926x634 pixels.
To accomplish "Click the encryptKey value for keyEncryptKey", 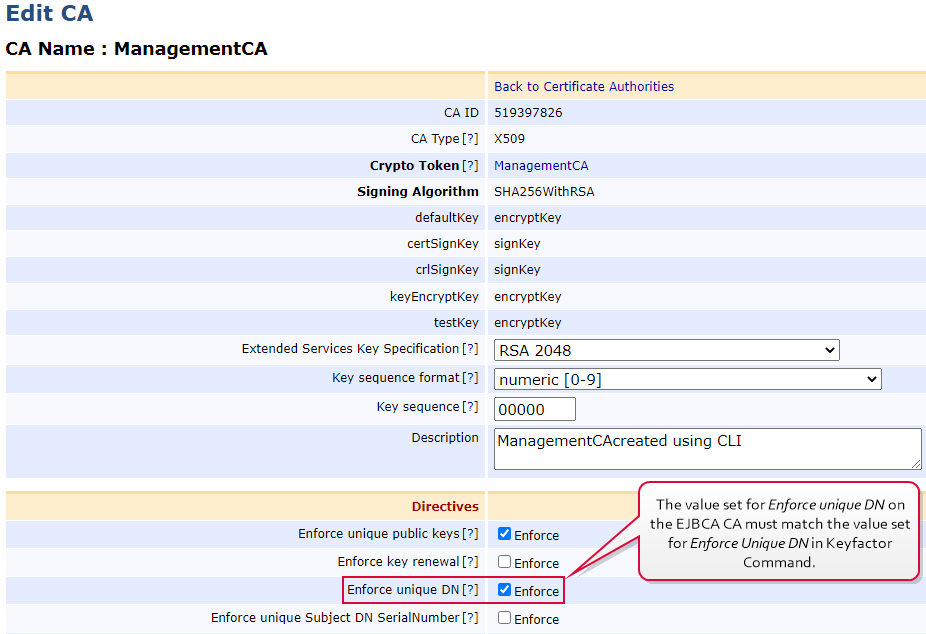I will coord(527,296).
